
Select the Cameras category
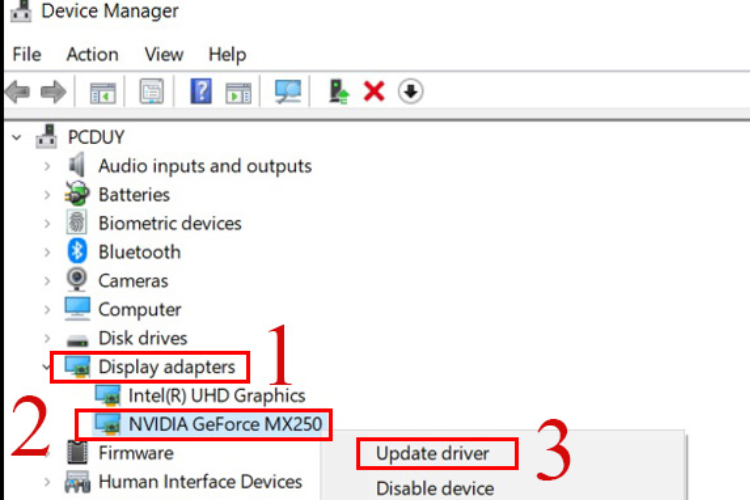[x=132, y=281]
